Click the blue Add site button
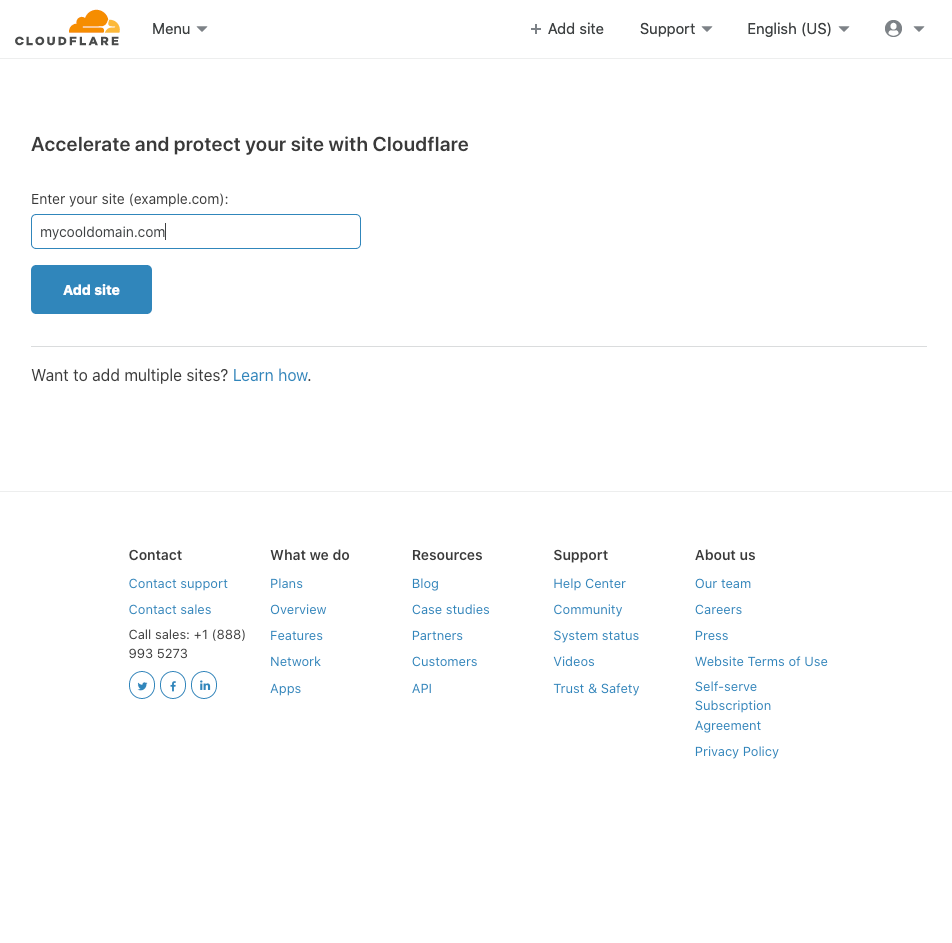Viewport: 952px width, 943px height. (x=92, y=290)
